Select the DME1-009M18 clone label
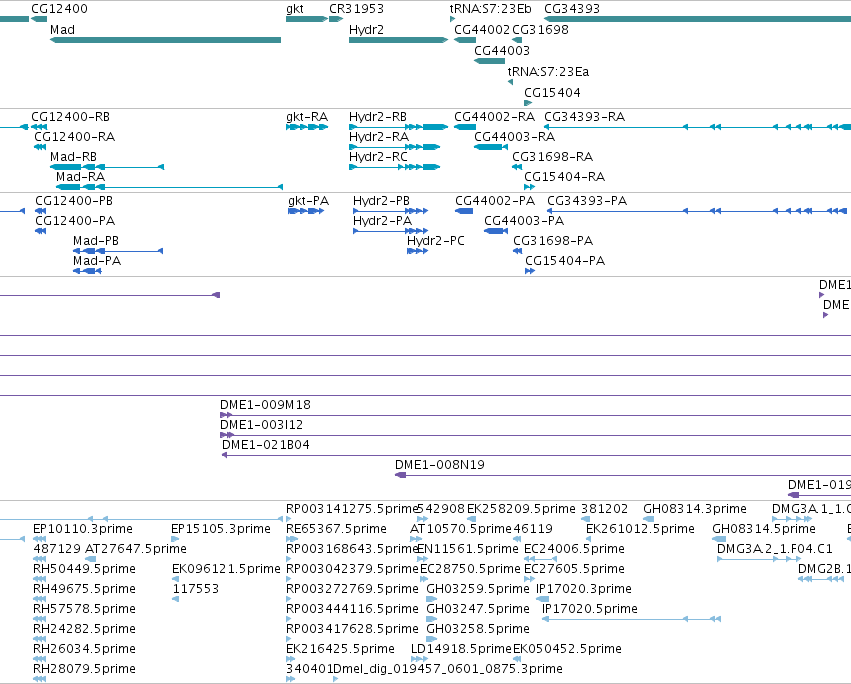 pos(265,405)
